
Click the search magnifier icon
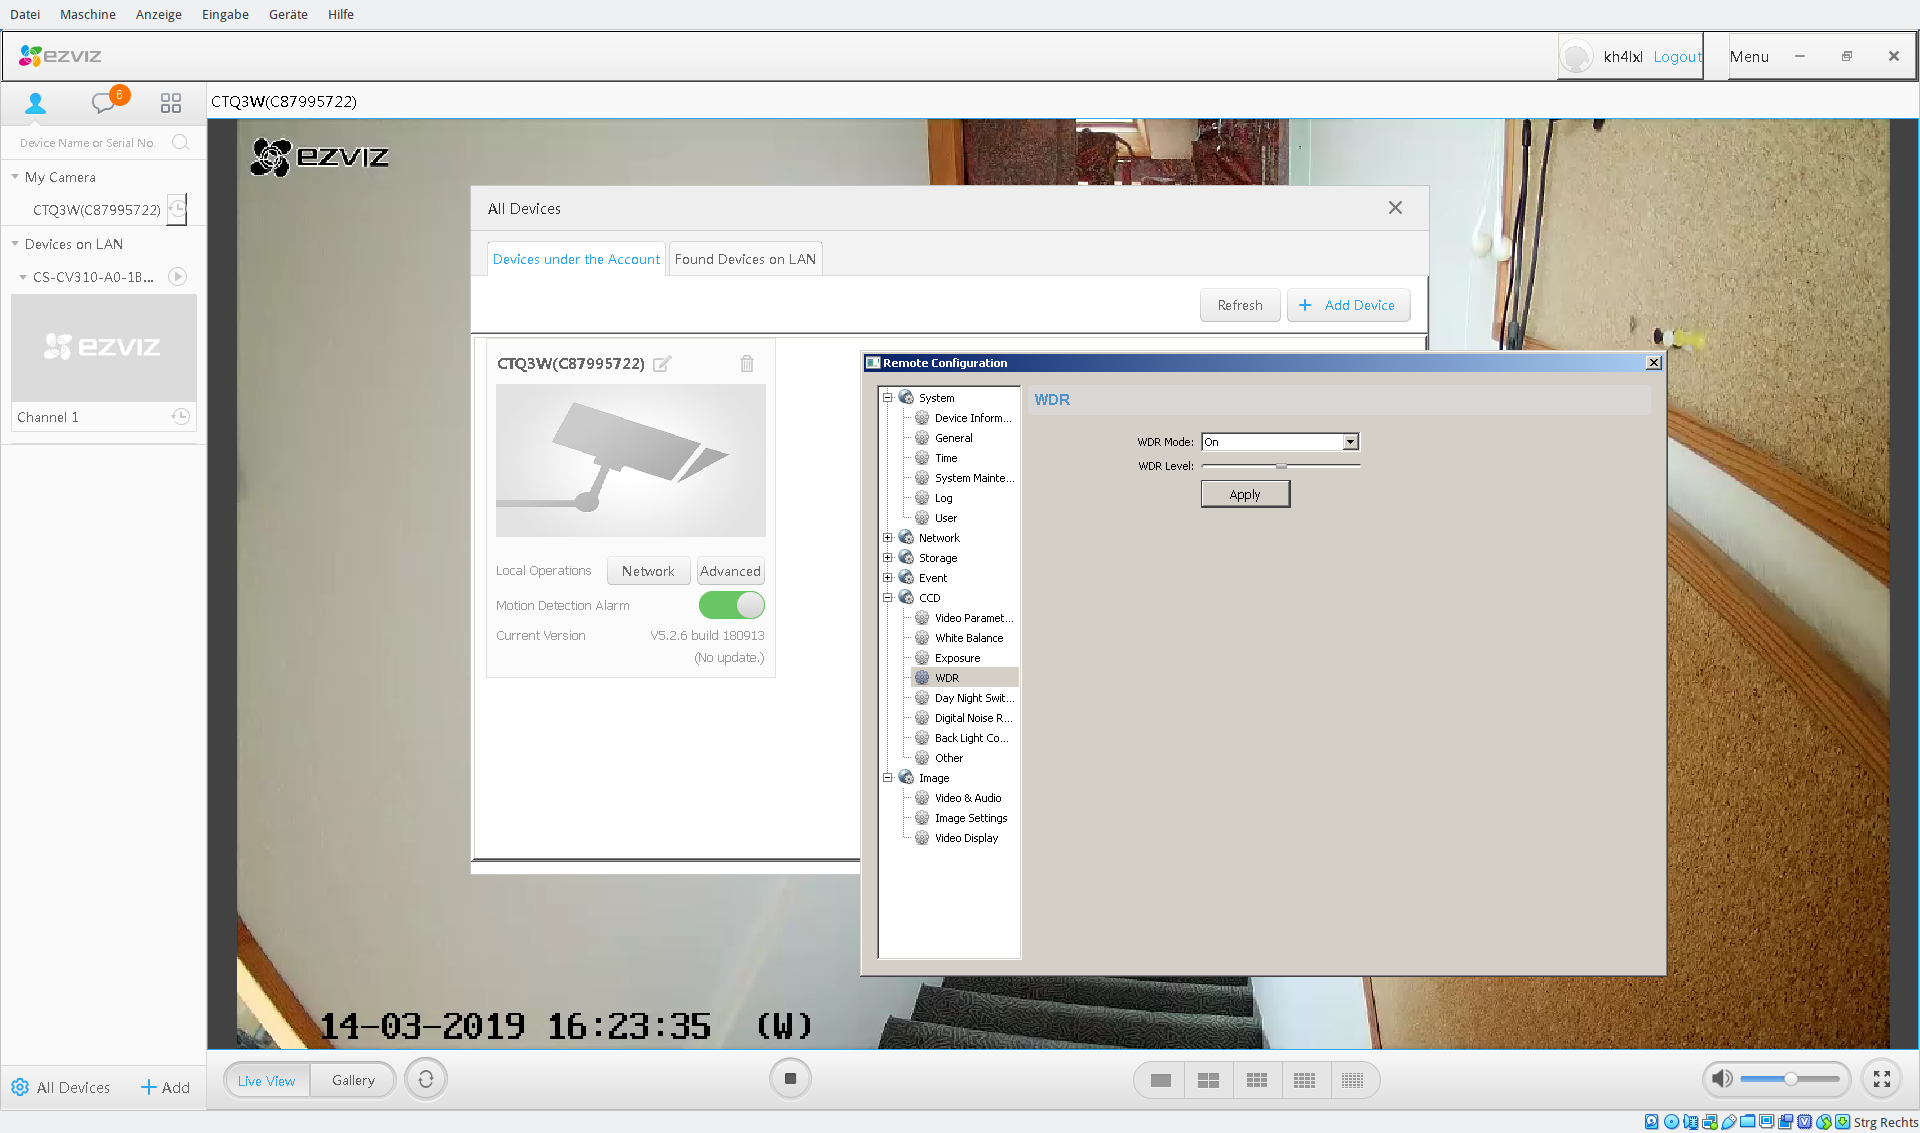180,142
